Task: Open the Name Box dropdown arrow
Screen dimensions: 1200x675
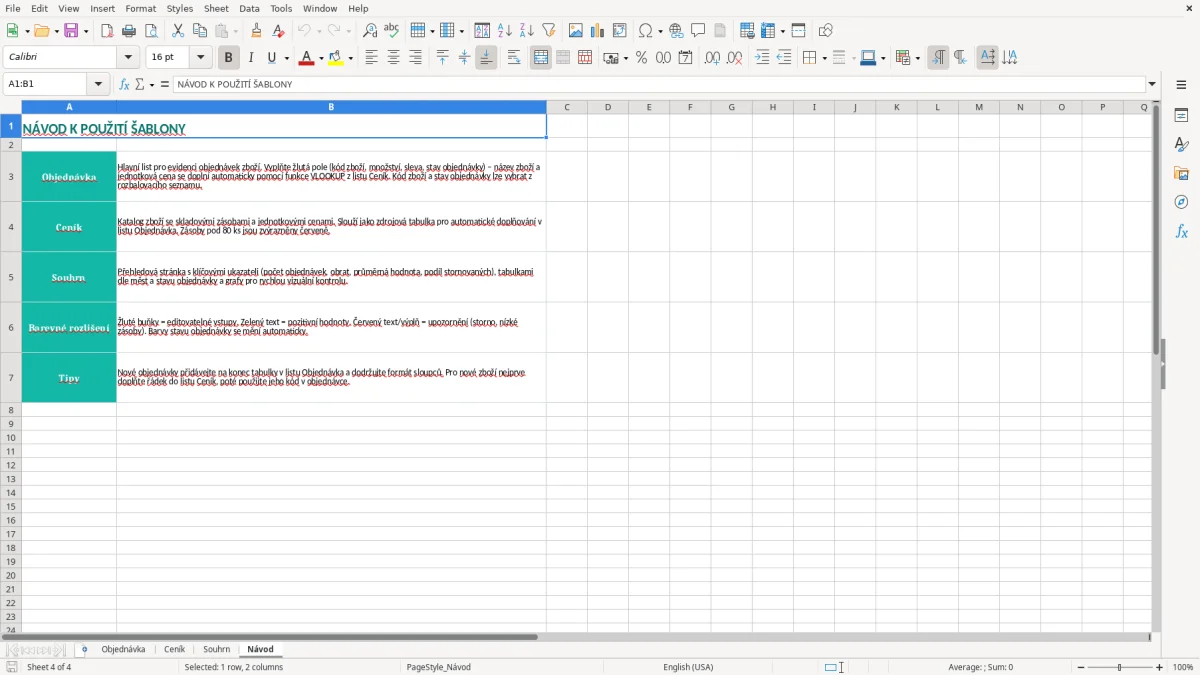Action: pyautogui.click(x=99, y=84)
